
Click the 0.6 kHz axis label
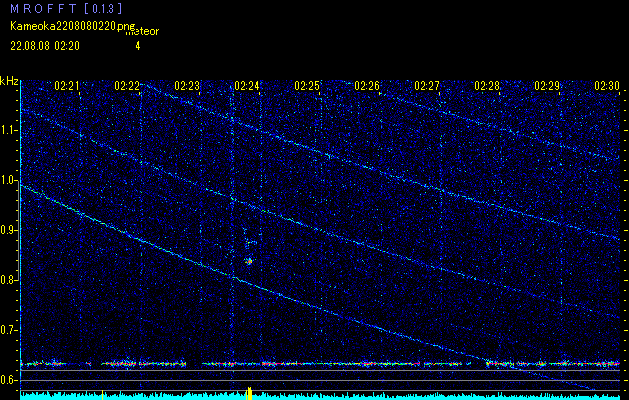click(8, 380)
